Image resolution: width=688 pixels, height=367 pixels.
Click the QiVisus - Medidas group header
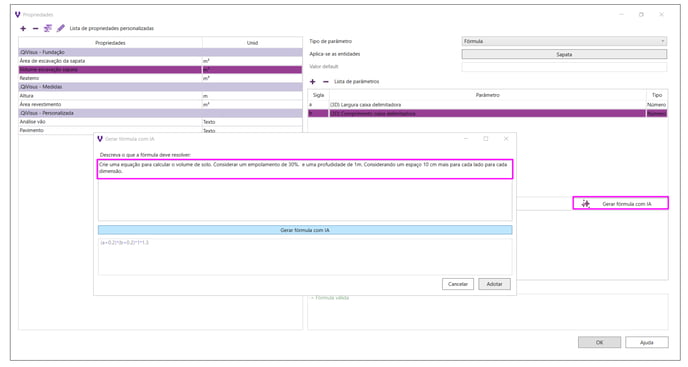coord(160,87)
